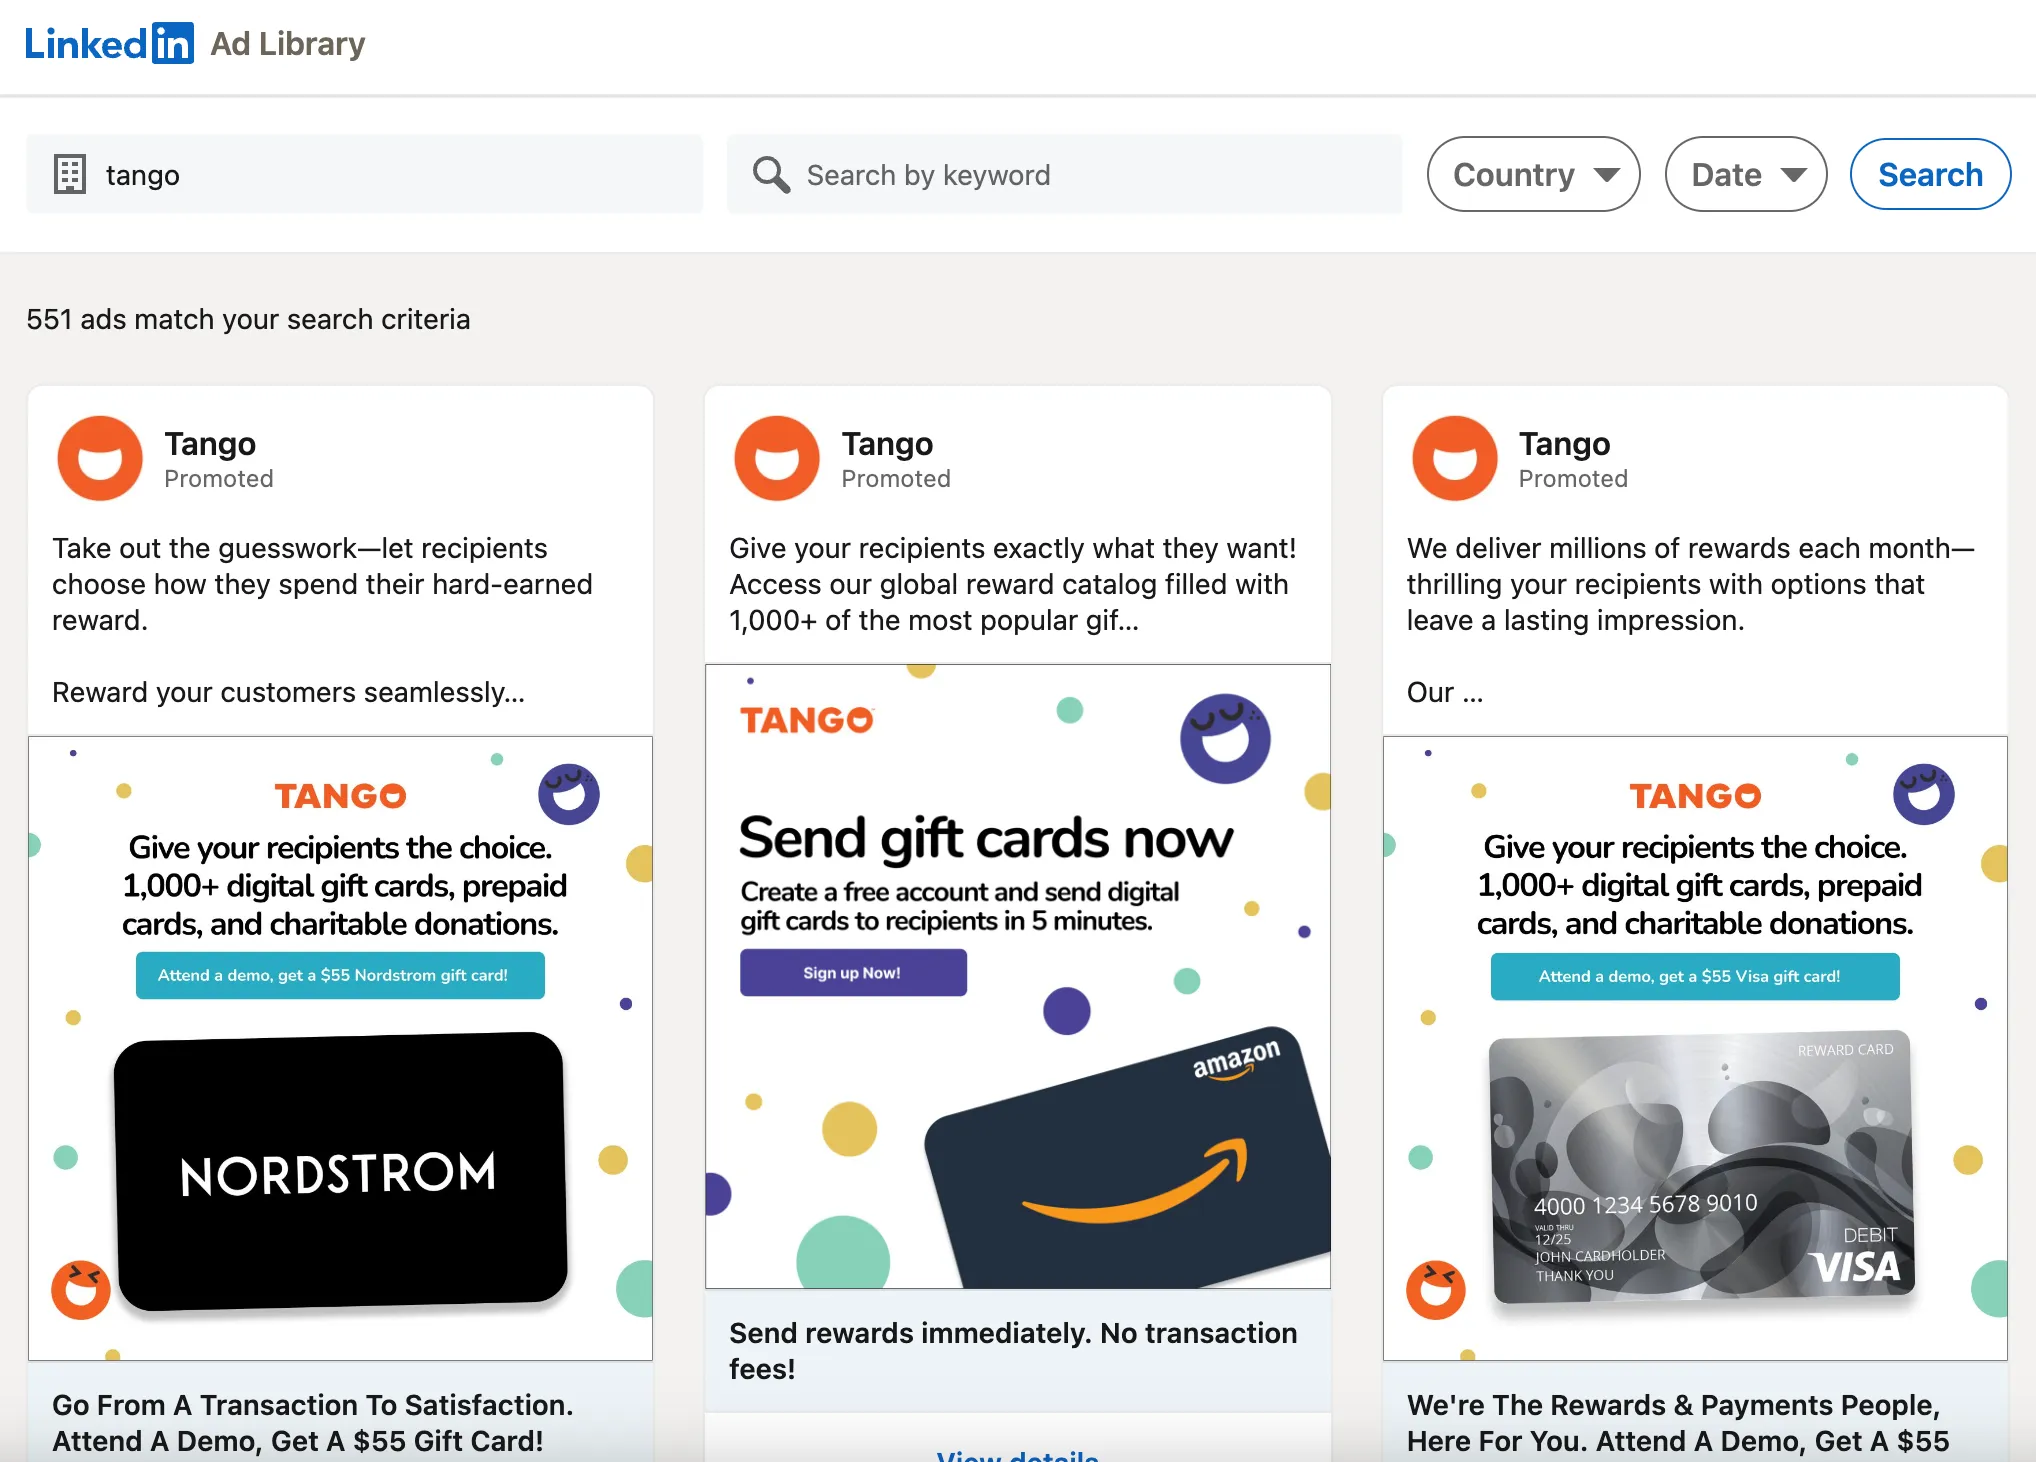
Task: Click the Tango avatar on the Nordstrom ad card
Action: (x=100, y=458)
